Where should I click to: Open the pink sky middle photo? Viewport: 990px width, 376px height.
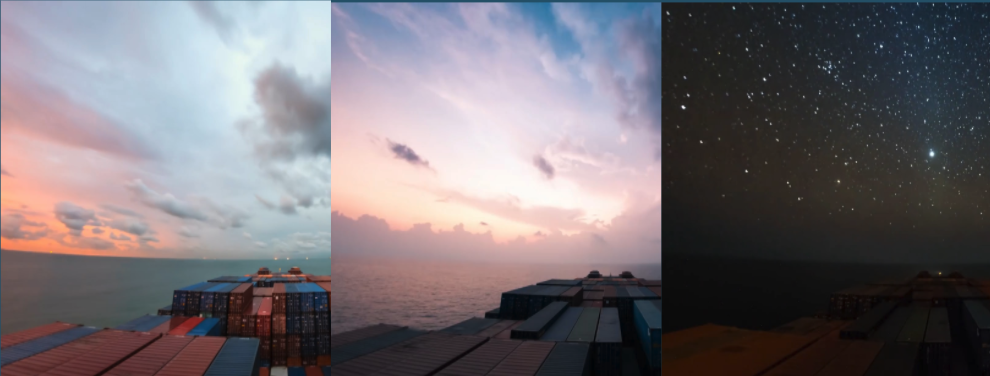click(496, 189)
